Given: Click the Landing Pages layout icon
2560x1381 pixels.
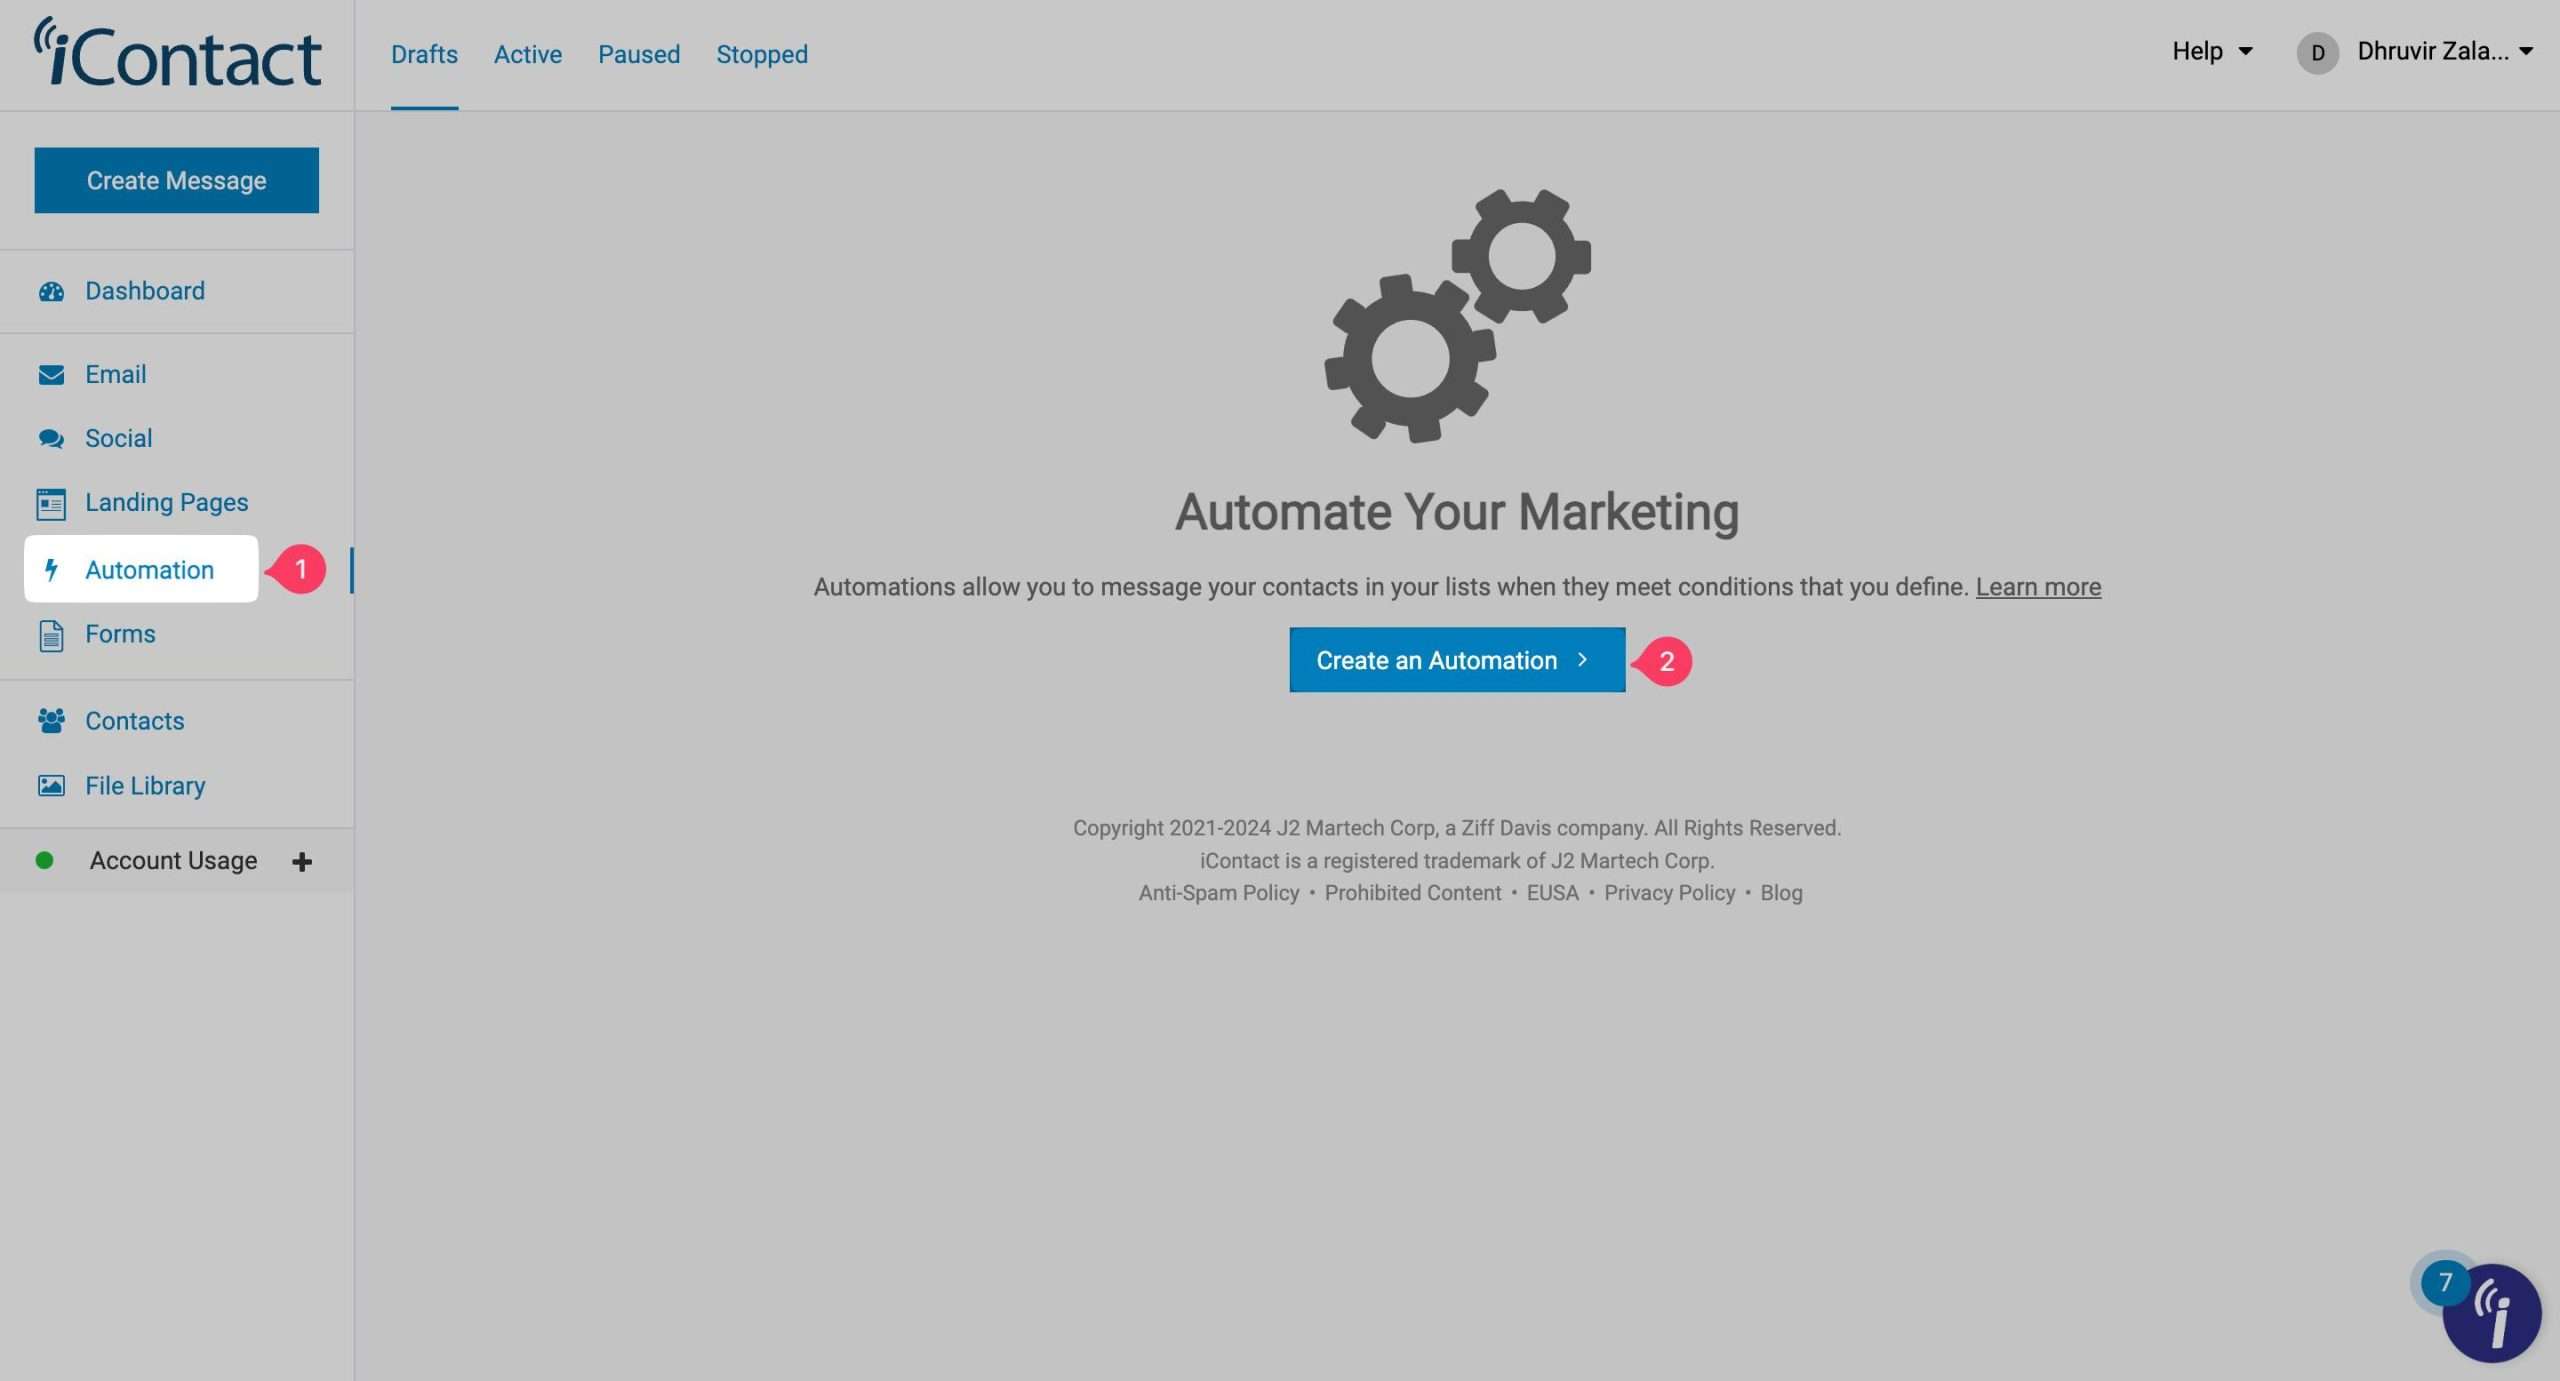Looking at the screenshot, I should pyautogui.click(x=51, y=503).
